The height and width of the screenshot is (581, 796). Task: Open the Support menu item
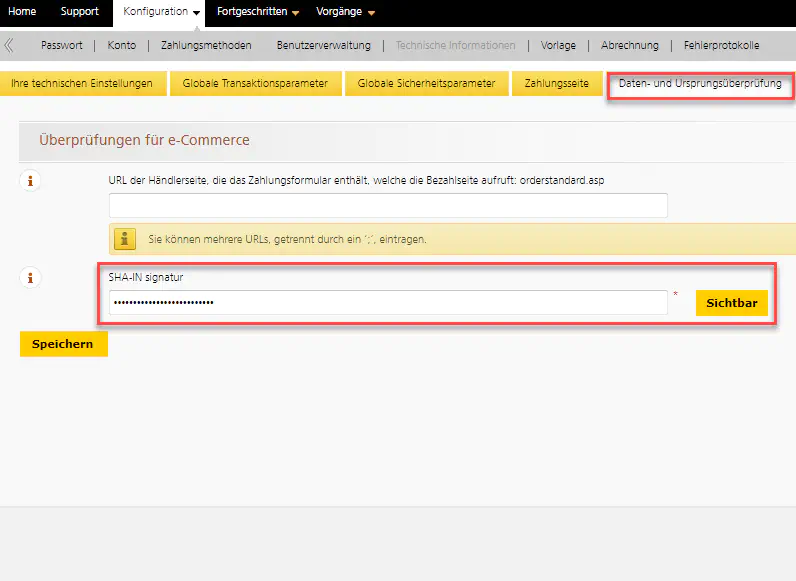[80, 12]
